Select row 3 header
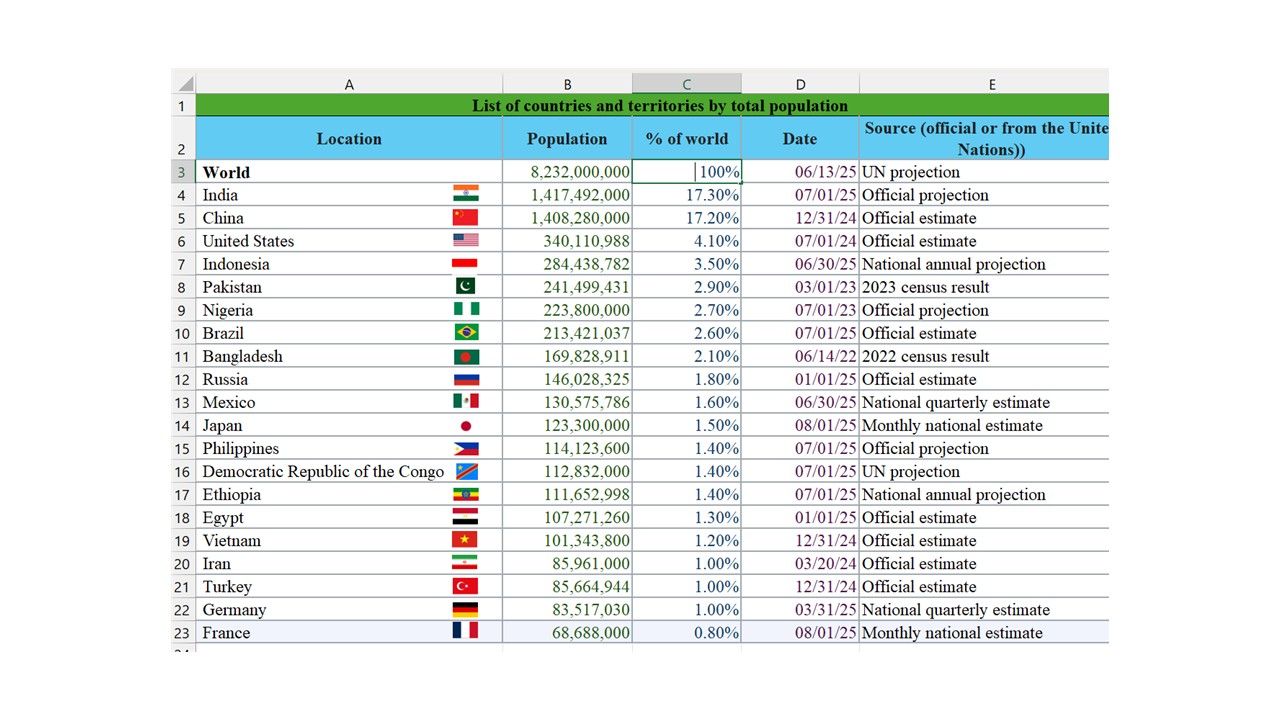Screen dimensions: 1280x720 [183, 172]
